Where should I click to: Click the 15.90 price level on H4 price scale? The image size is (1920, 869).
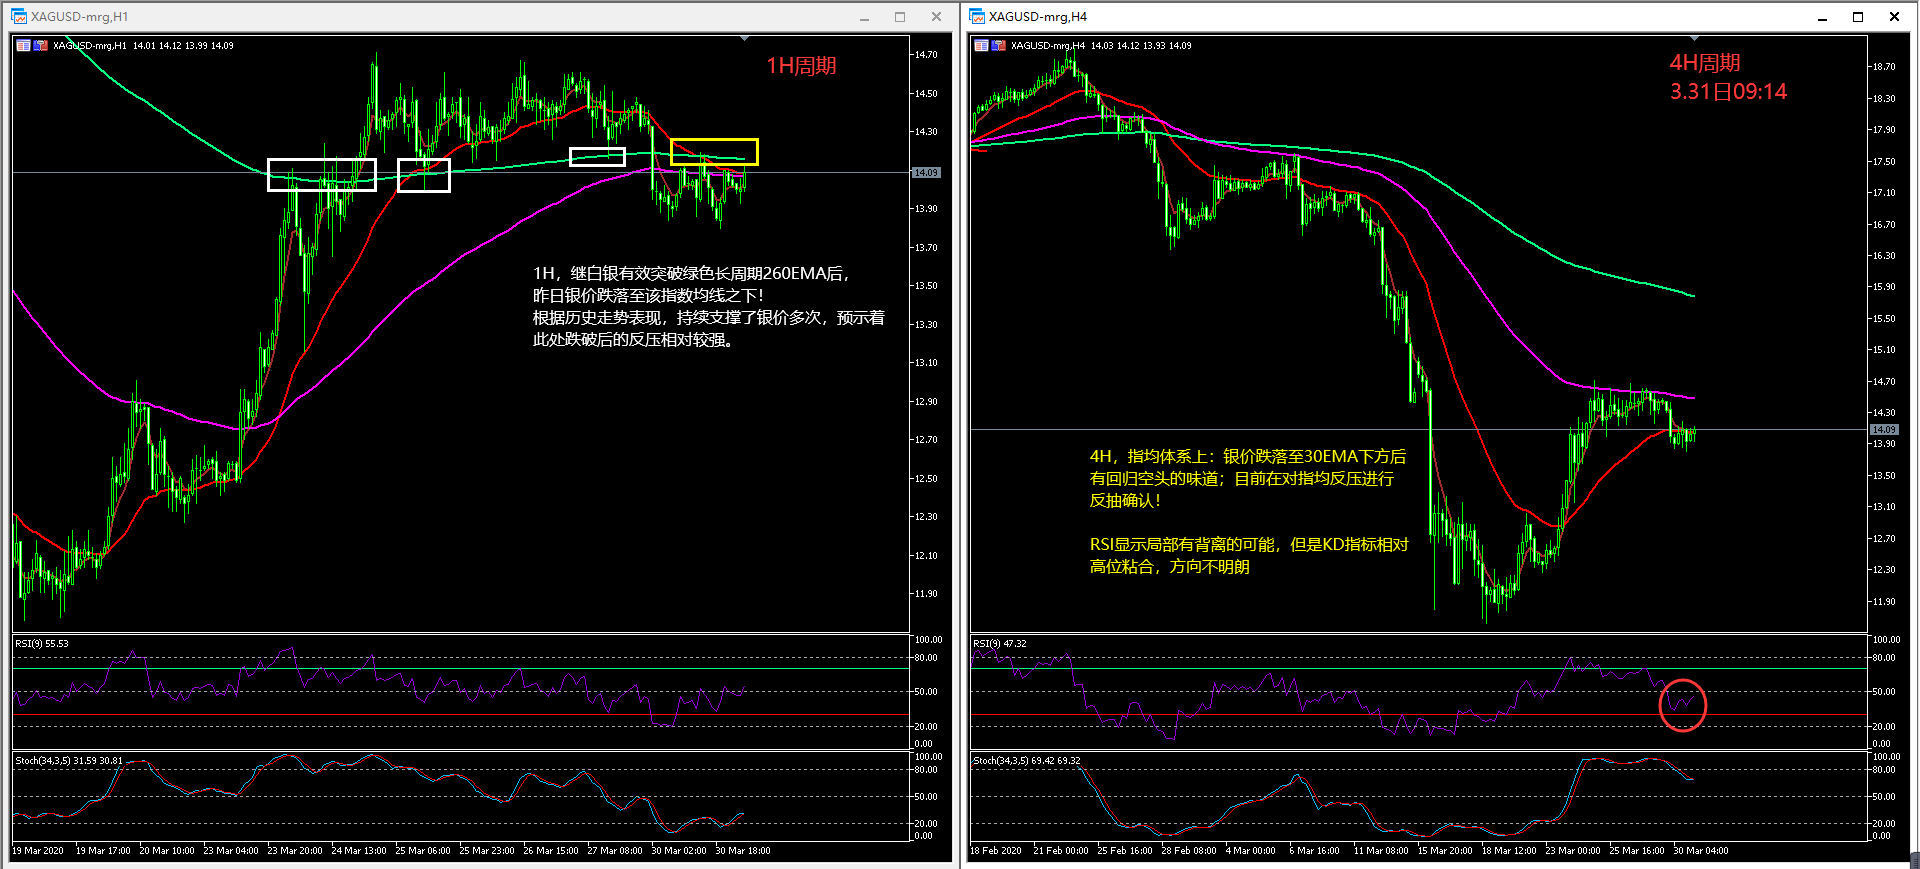click(1884, 287)
